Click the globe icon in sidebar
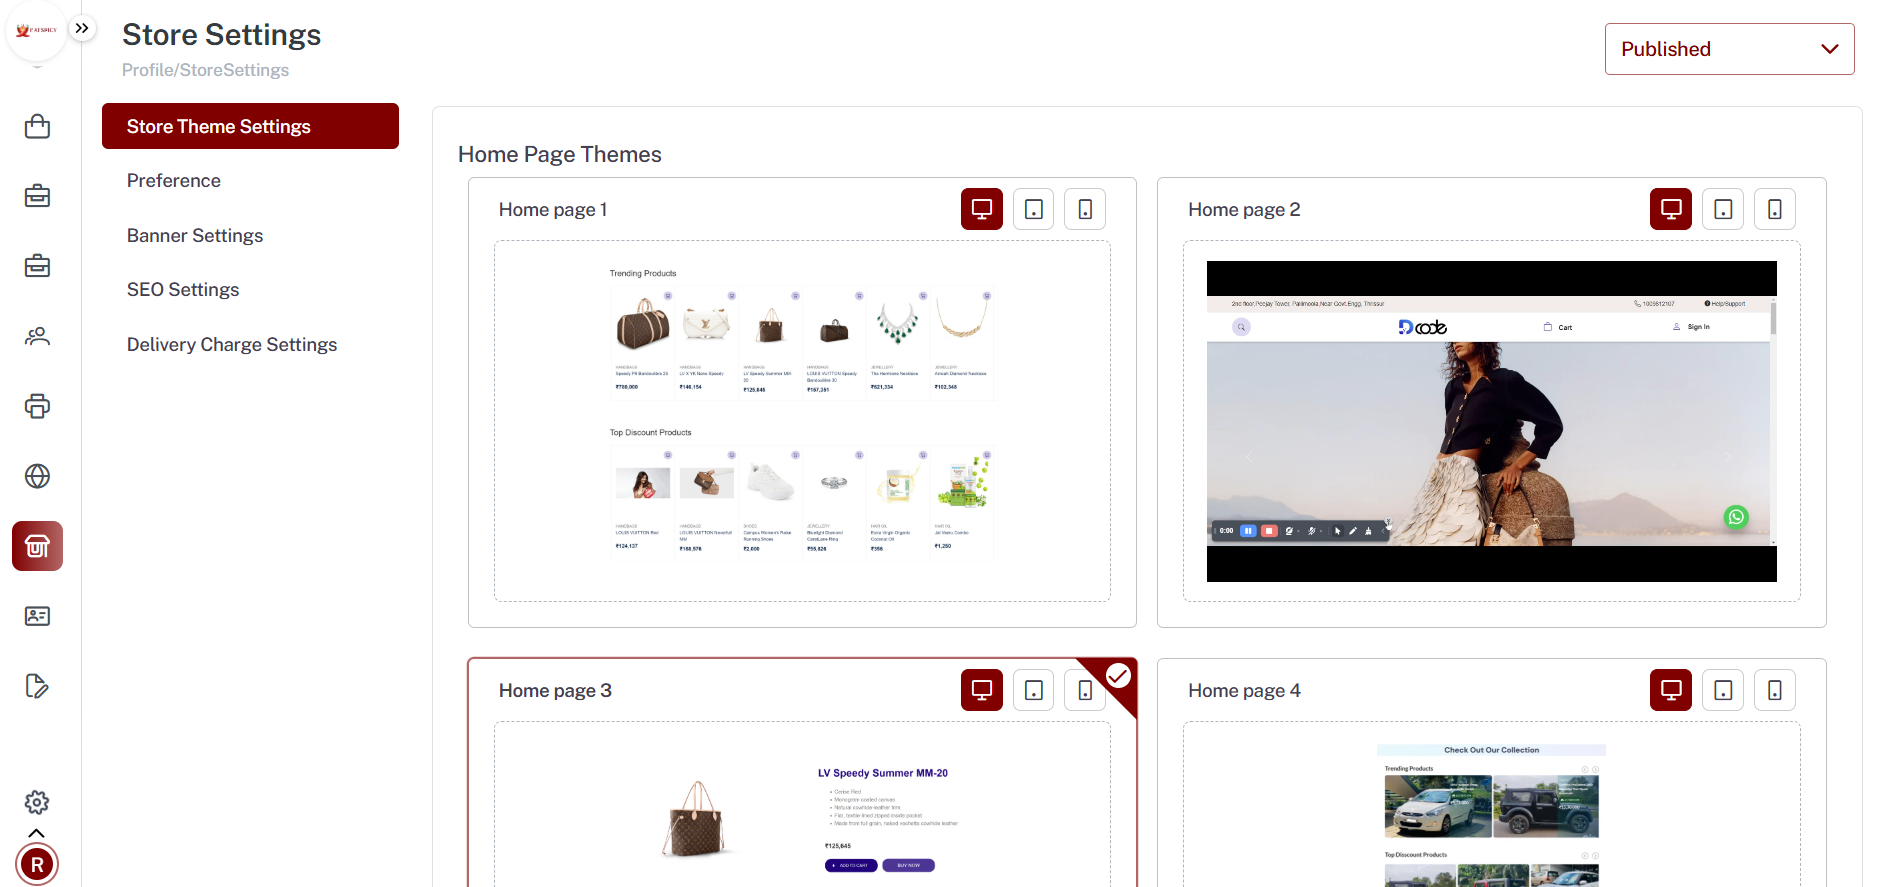The width and height of the screenshot is (1895, 887). (x=37, y=476)
